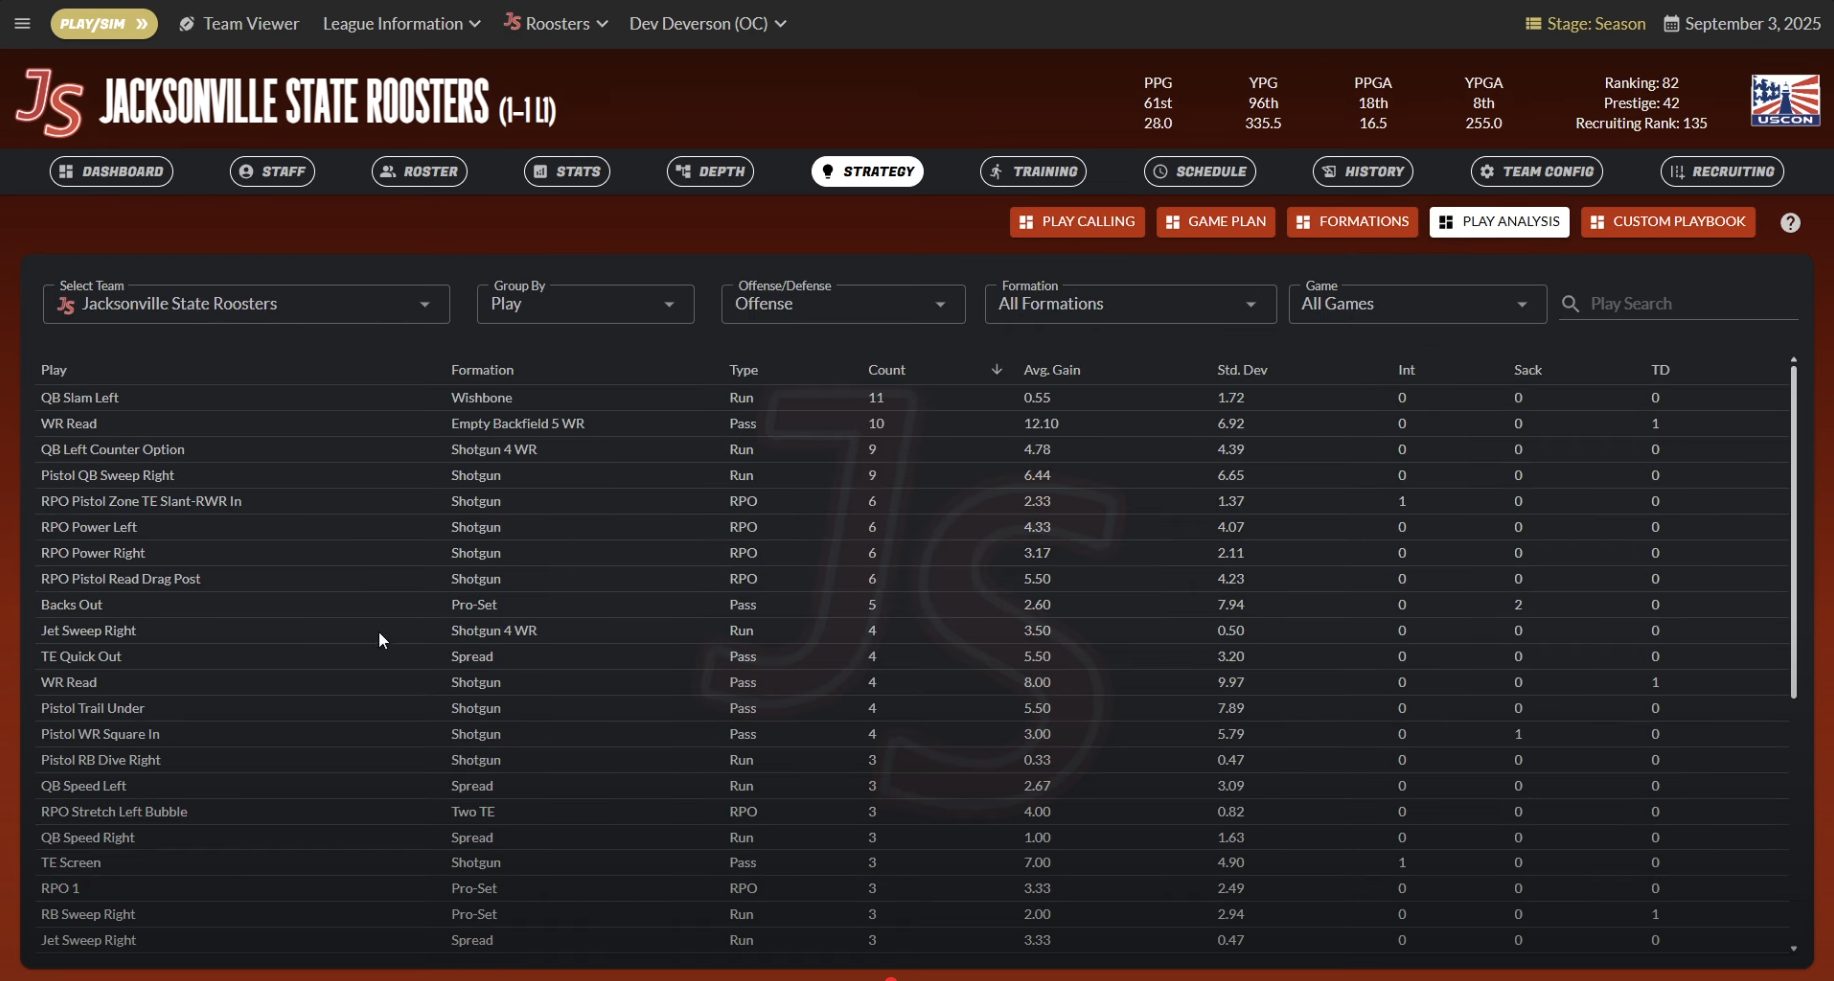Open the Staff tab

273,171
